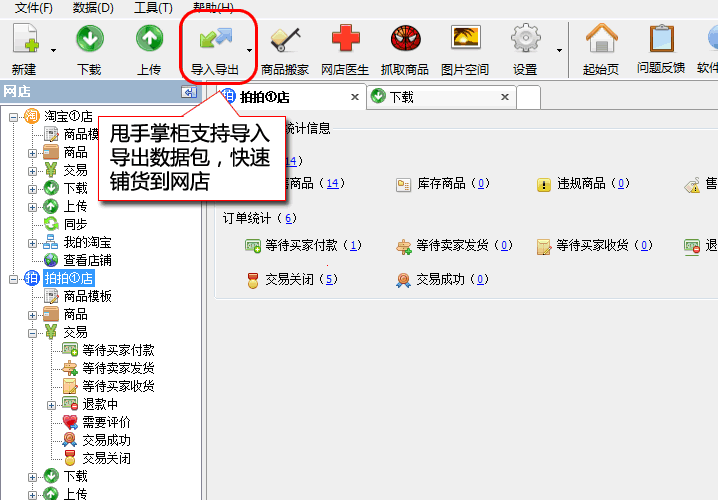Expand 商品 under 拍拍①店

coord(32,315)
